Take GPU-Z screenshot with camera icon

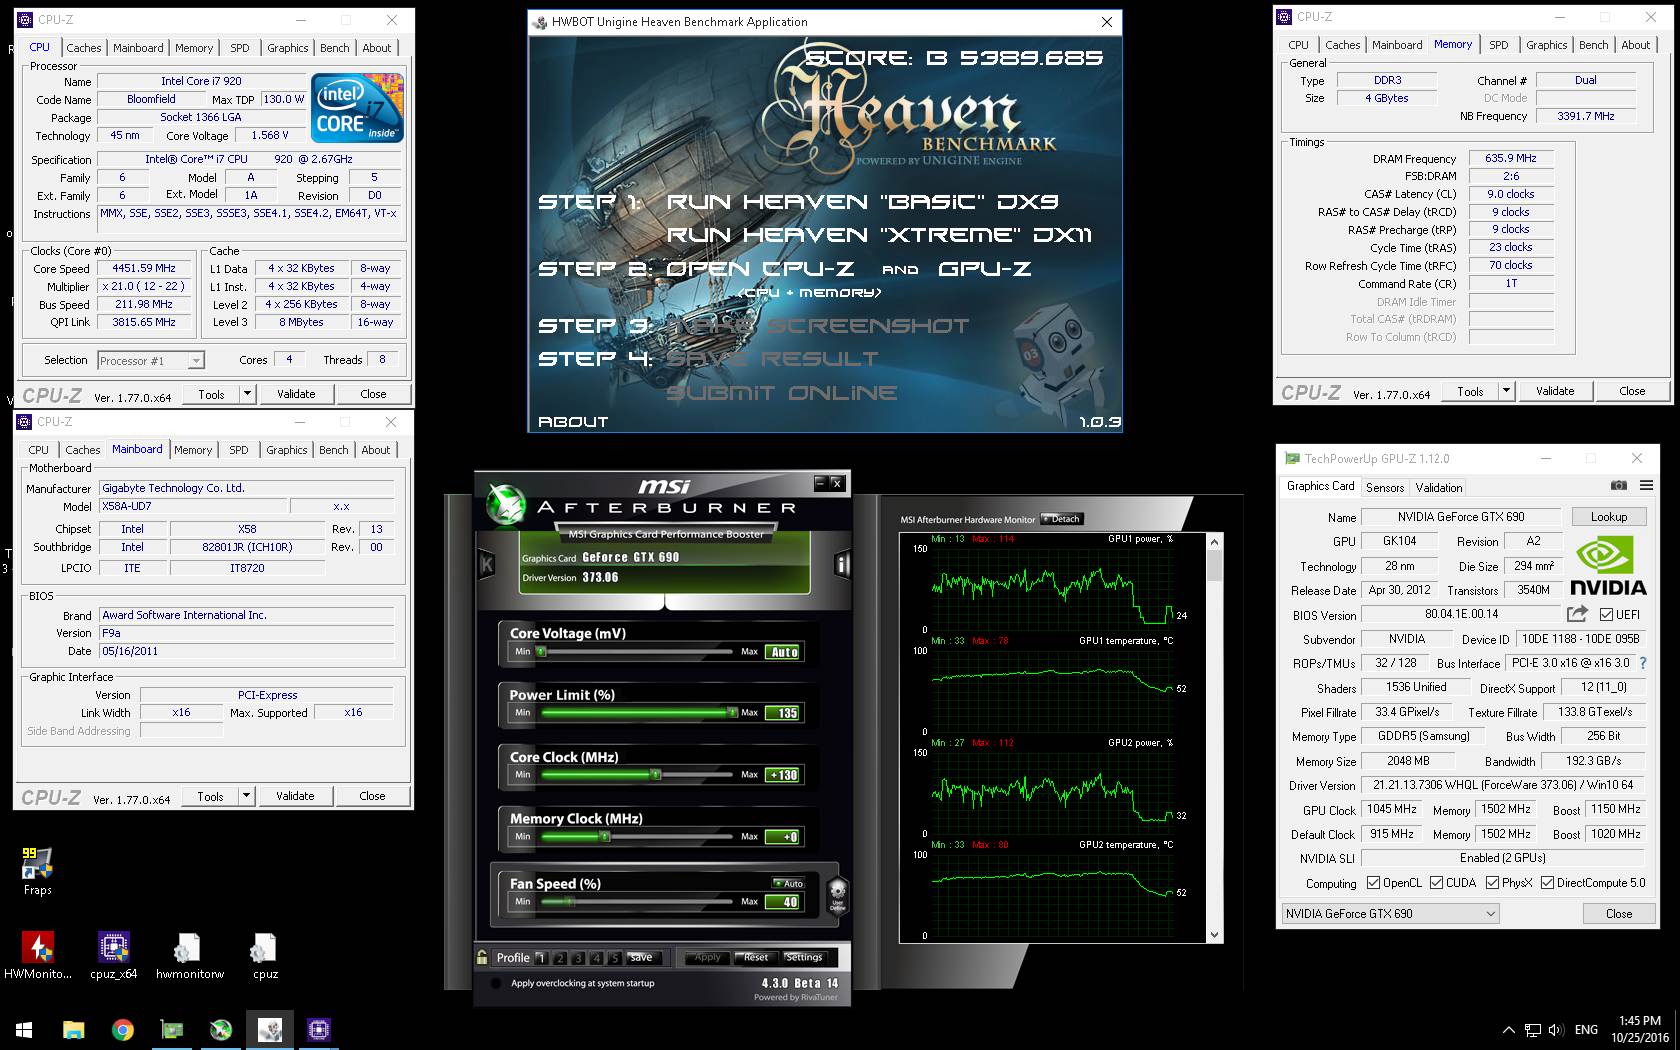[1619, 485]
